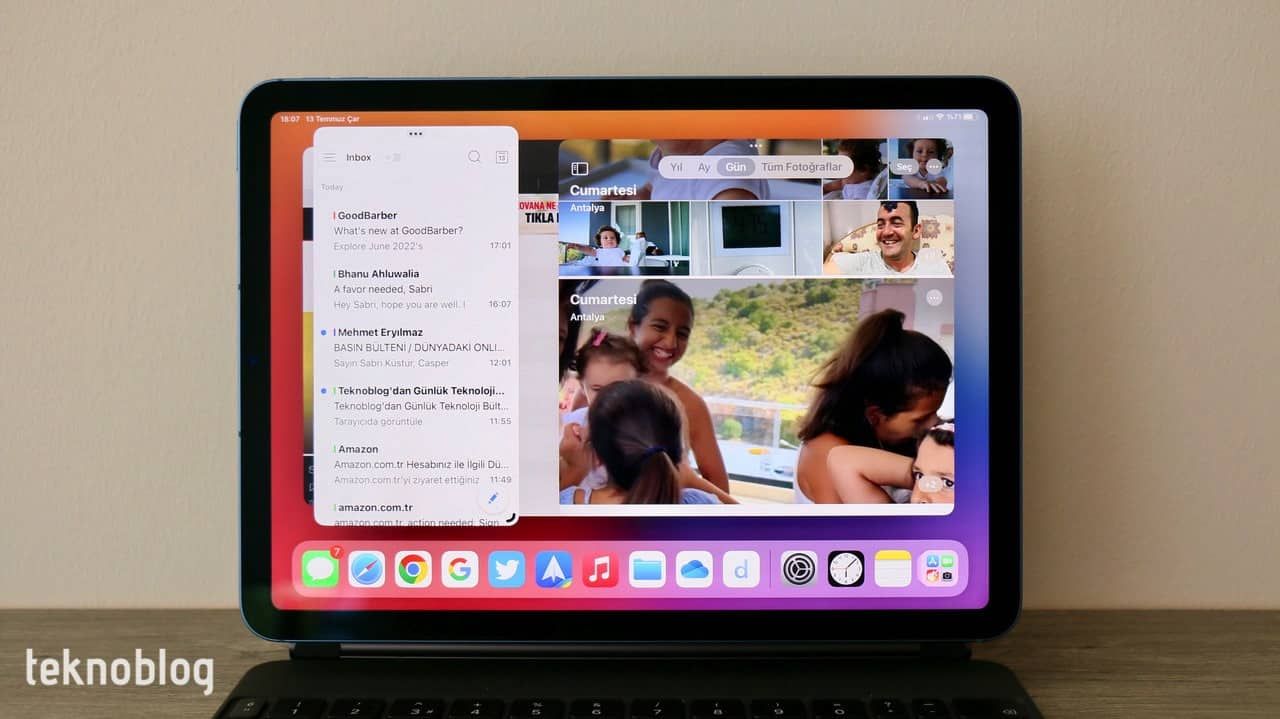
Task: Open the Photos sidebar panel icon
Action: pos(581,168)
